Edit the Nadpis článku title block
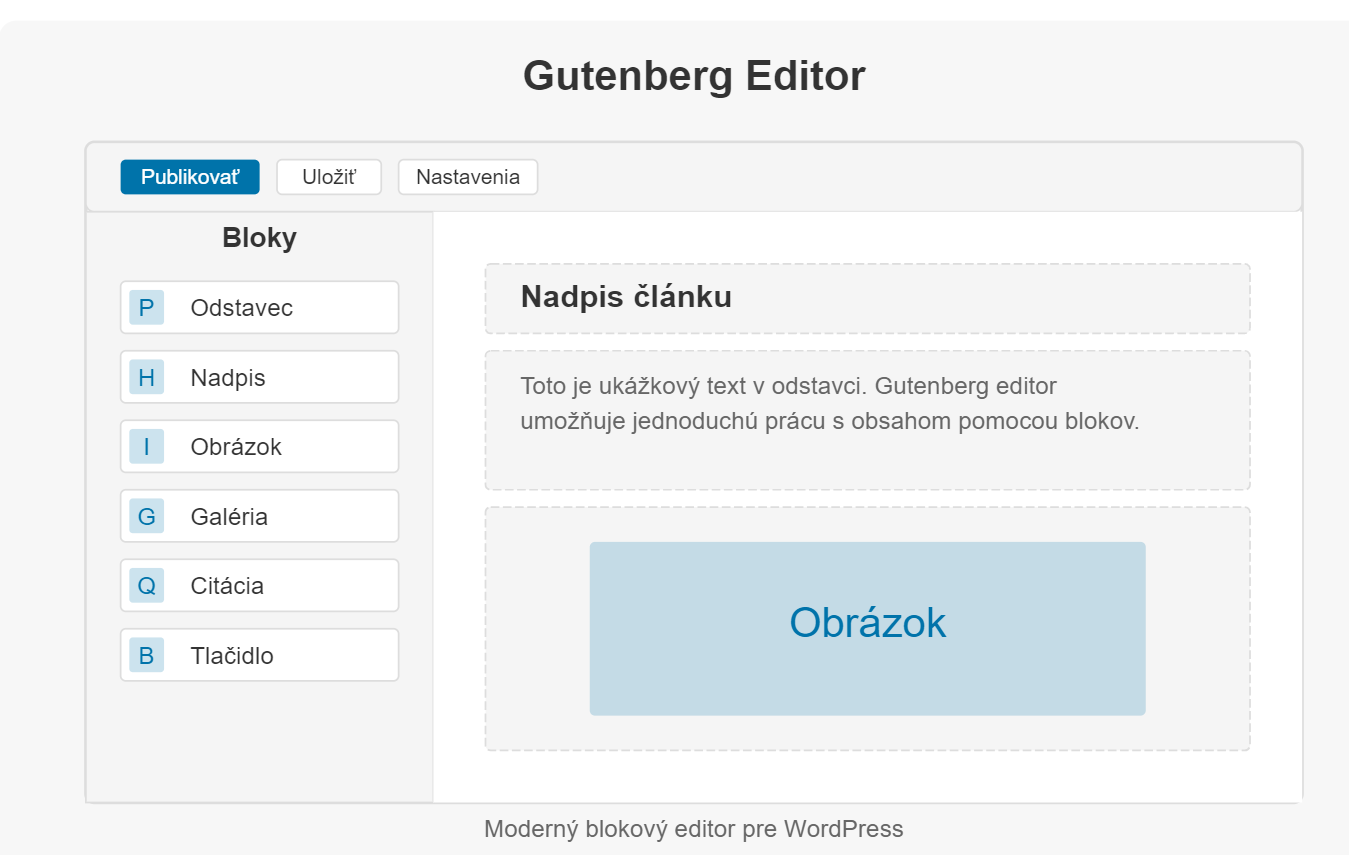This screenshot has height=855, width=1349. pos(868,298)
